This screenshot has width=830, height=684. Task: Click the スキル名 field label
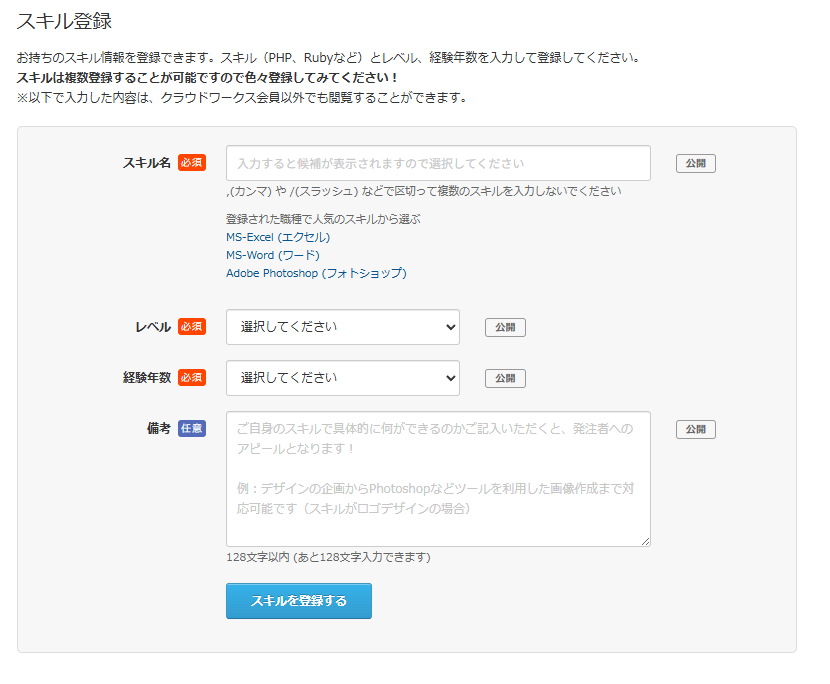[x=146, y=163]
